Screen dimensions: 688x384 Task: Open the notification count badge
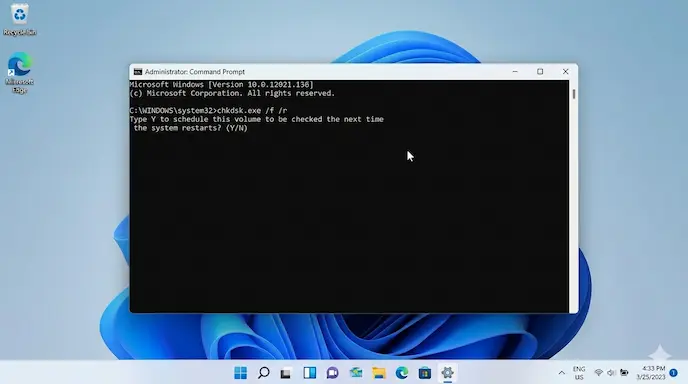[674, 373]
